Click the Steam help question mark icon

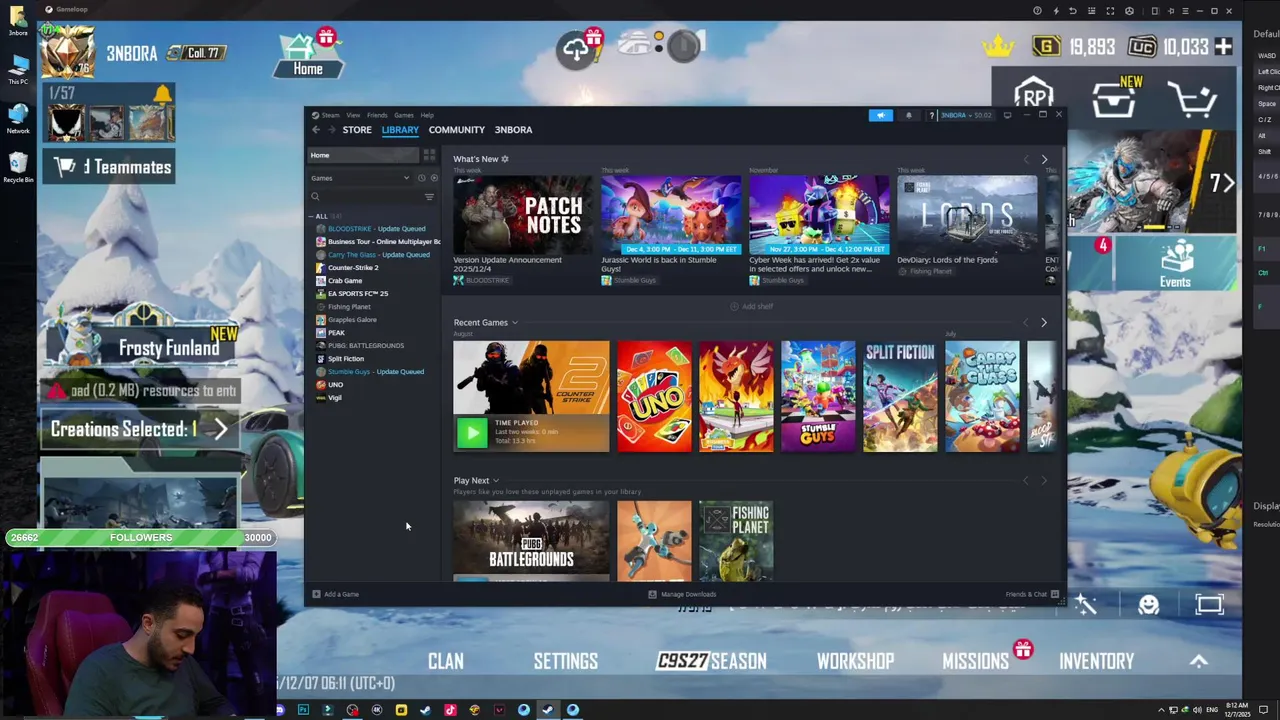coord(932,115)
